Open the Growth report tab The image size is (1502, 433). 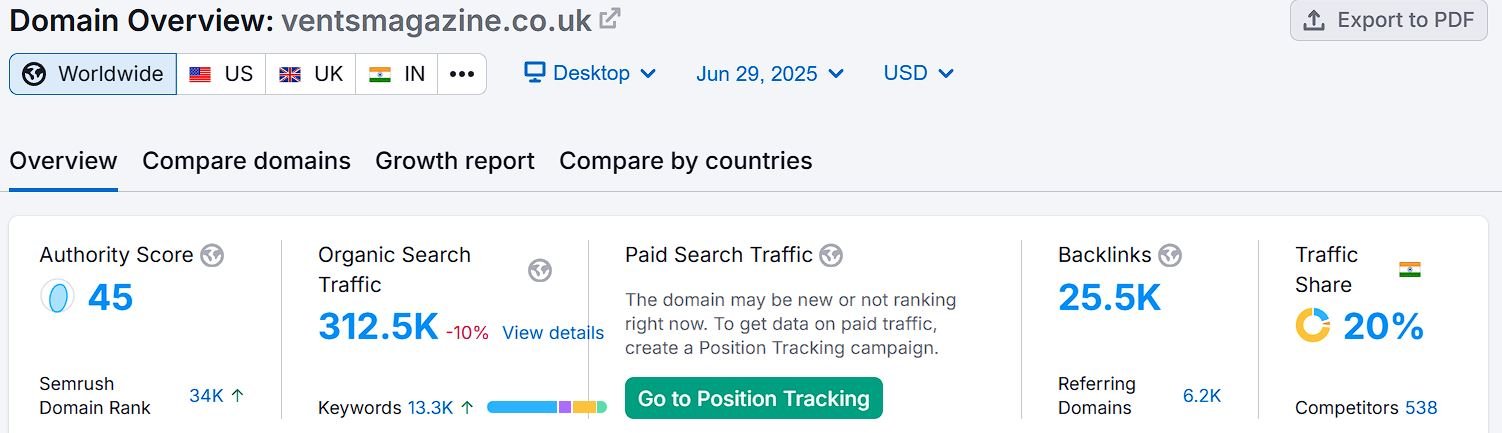coord(455,161)
